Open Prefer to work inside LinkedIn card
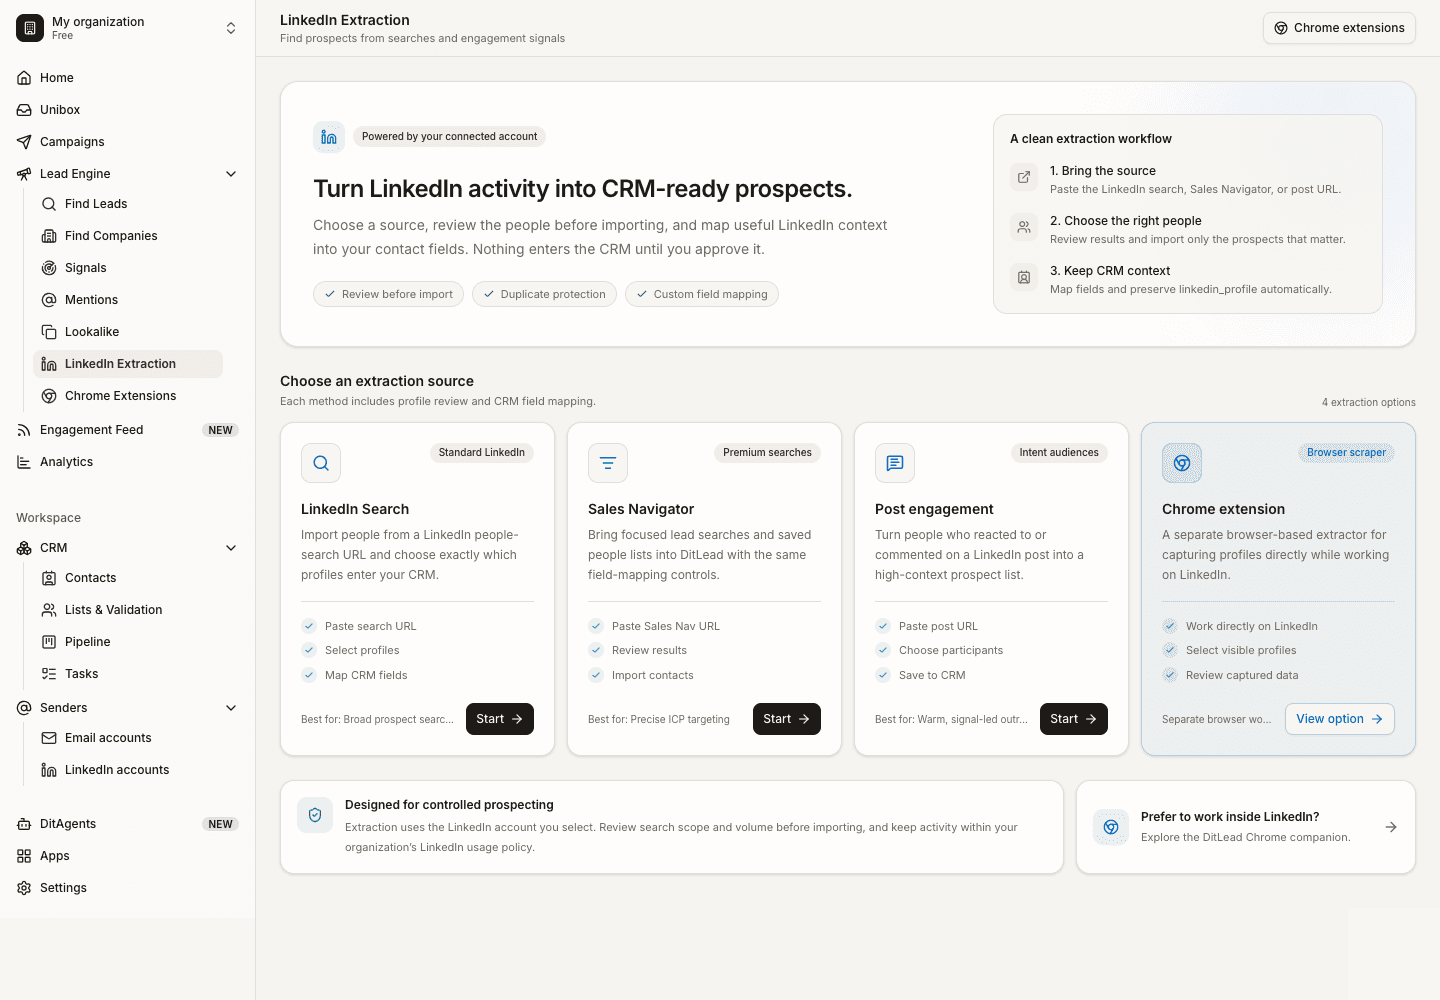1440x1000 pixels. pos(1246,827)
